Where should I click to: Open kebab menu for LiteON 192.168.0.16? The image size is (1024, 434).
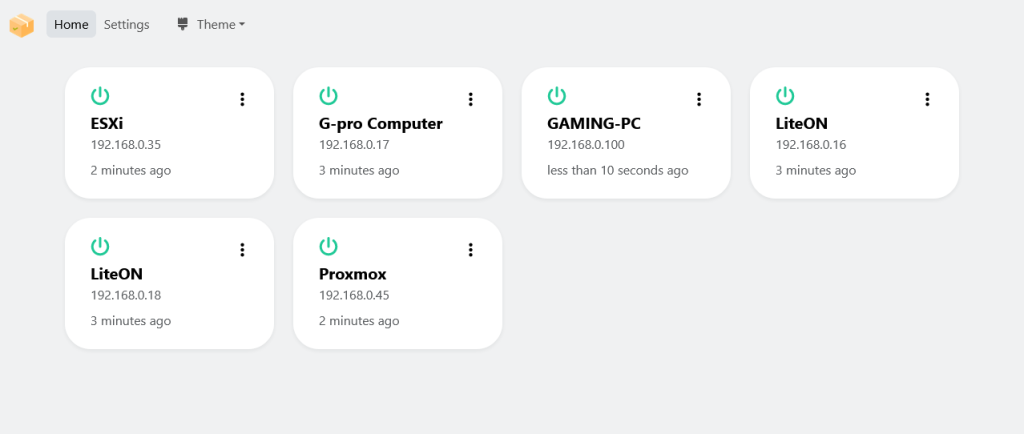[927, 99]
